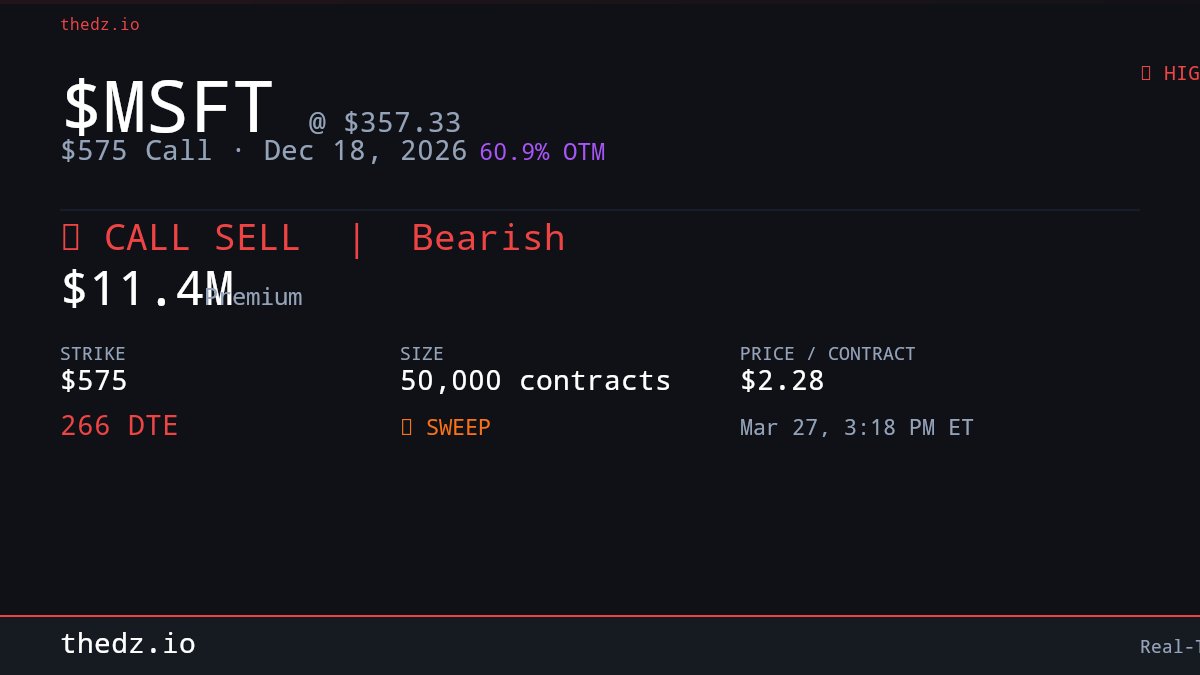Click the purple 60.9% OTM badge
Viewport: 1200px width, 675px height.
542,152
